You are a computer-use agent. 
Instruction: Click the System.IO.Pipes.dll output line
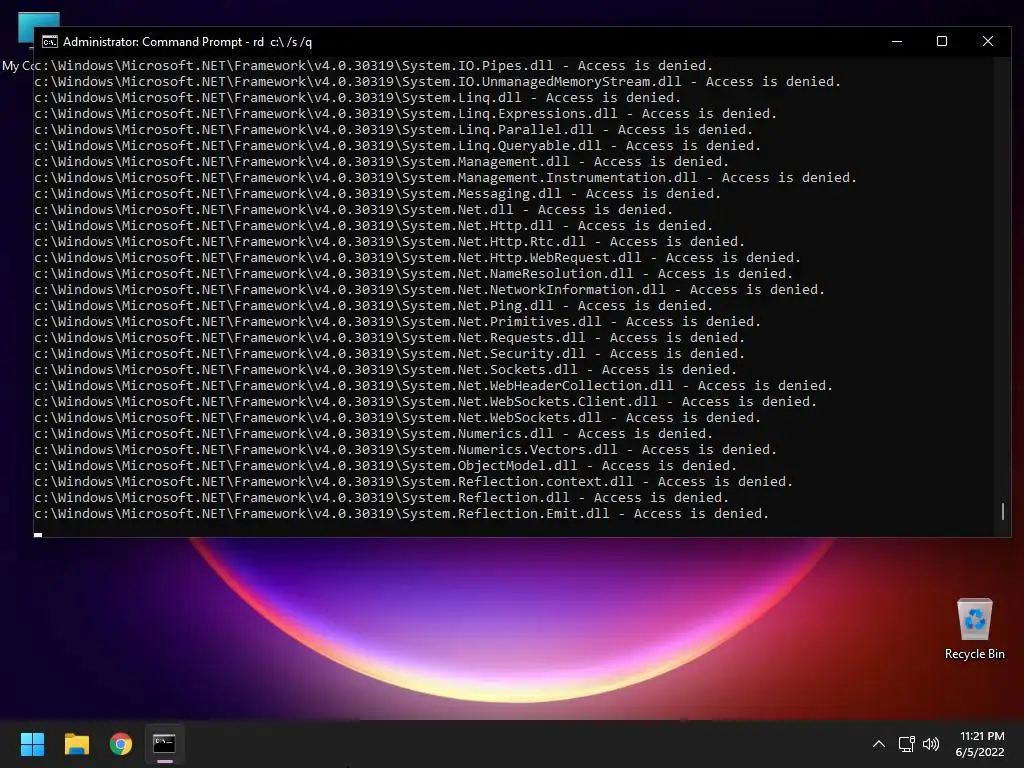[374, 65]
